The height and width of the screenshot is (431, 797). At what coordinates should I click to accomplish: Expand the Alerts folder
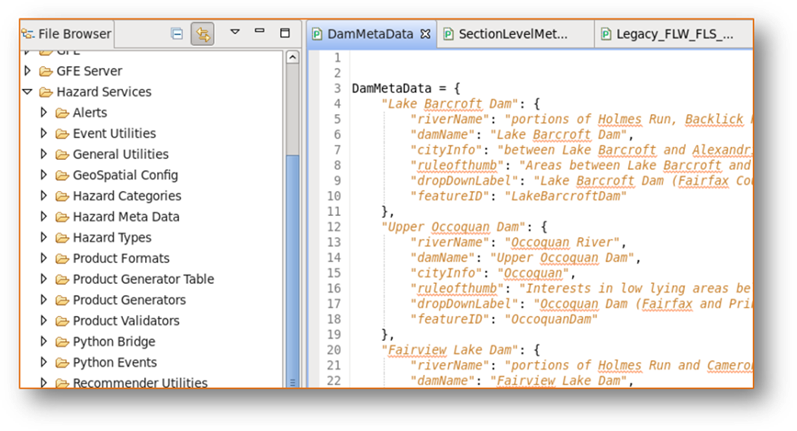(x=44, y=112)
